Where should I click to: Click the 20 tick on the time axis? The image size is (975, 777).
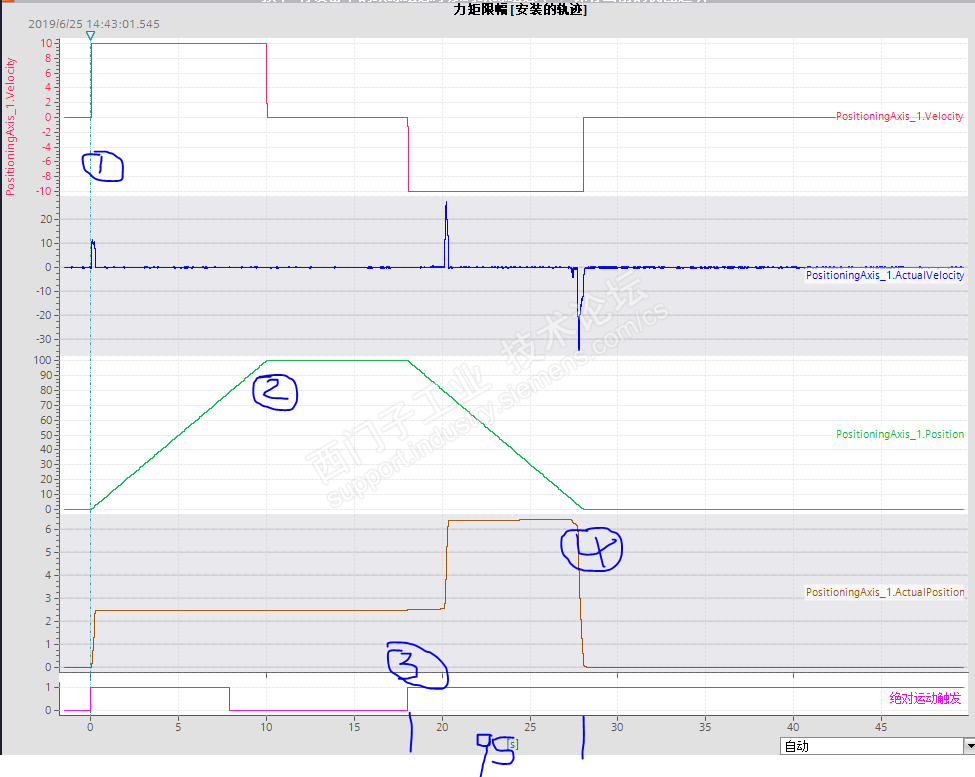(442, 726)
